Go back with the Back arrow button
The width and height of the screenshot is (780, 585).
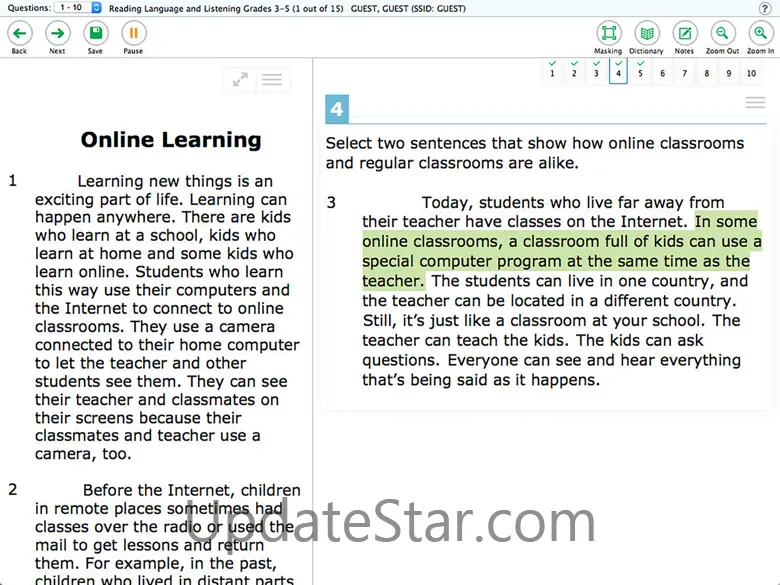pyautogui.click(x=19, y=34)
